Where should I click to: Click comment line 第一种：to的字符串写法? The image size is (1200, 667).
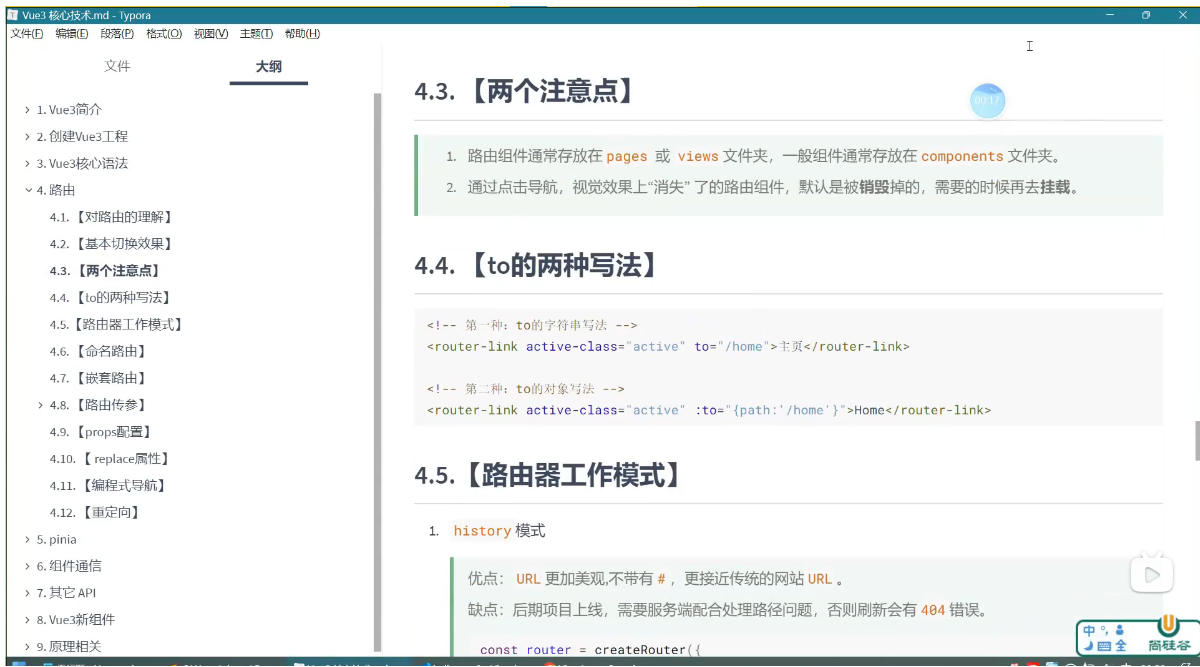(x=532, y=325)
